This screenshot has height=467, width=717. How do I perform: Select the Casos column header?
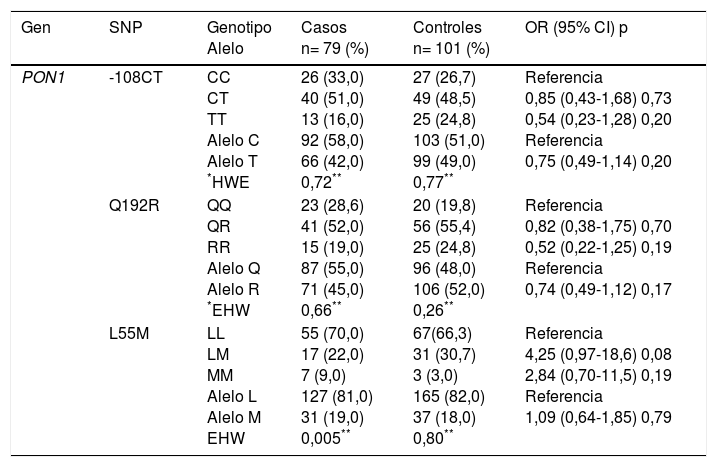pos(322,28)
